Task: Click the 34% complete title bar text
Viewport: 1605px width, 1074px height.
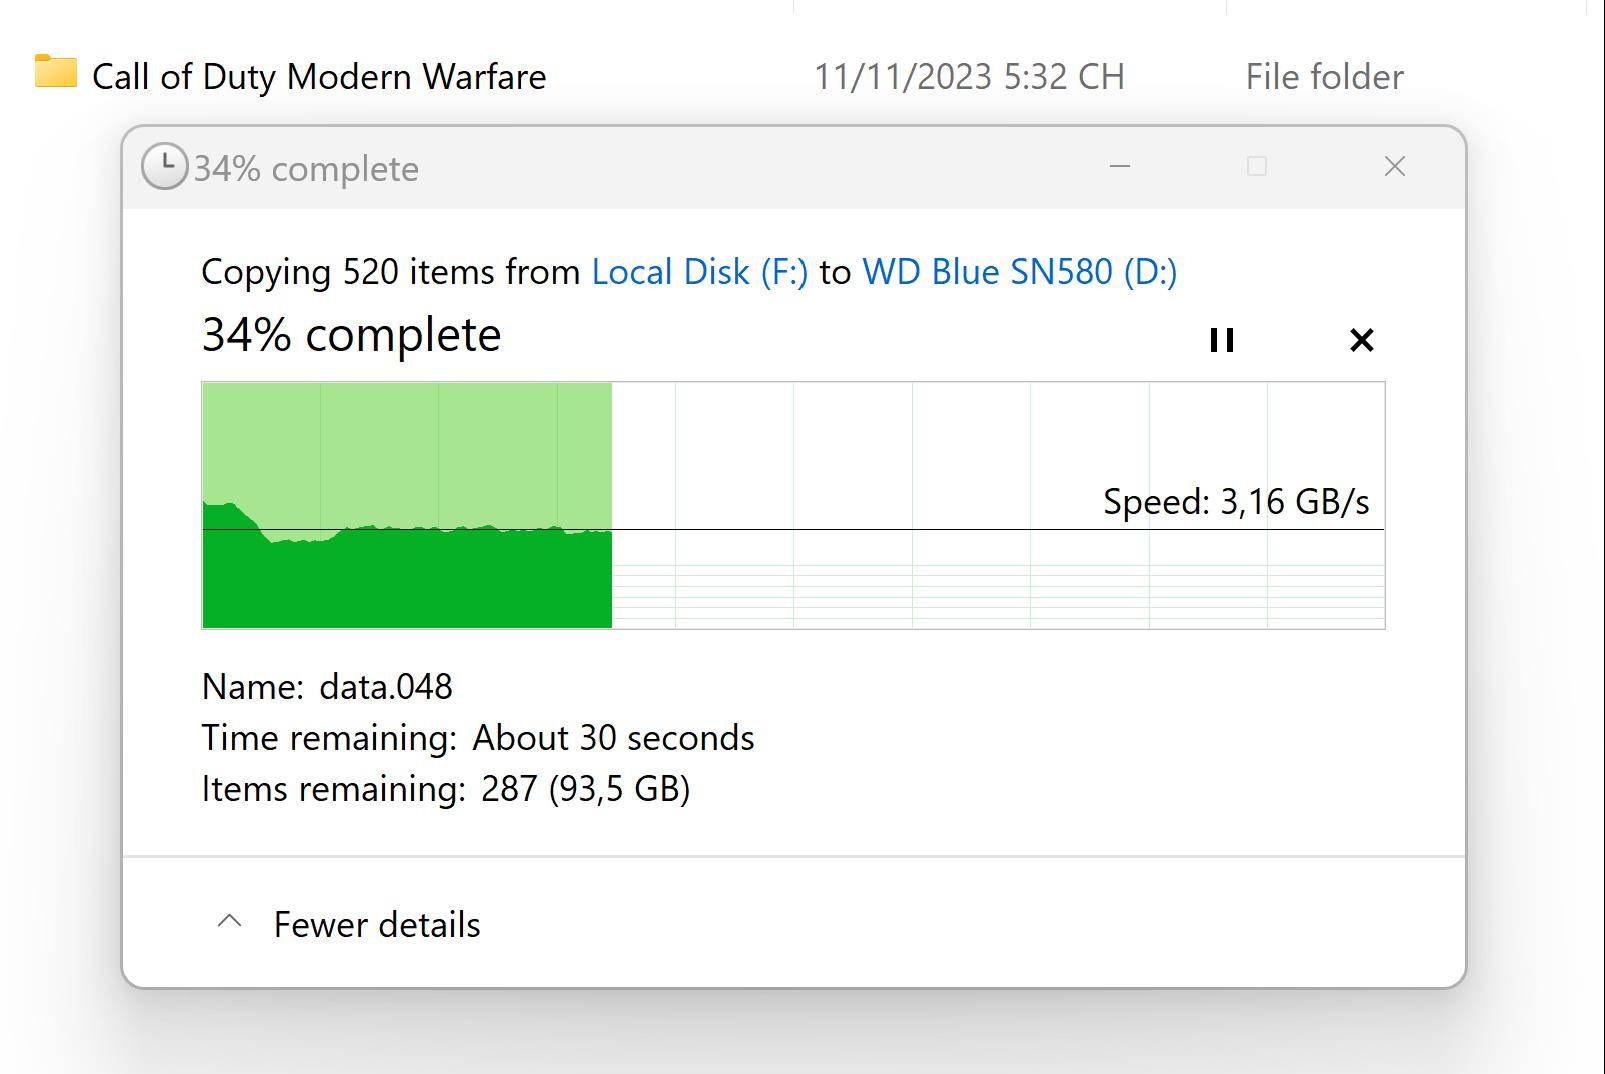Action: coord(306,169)
